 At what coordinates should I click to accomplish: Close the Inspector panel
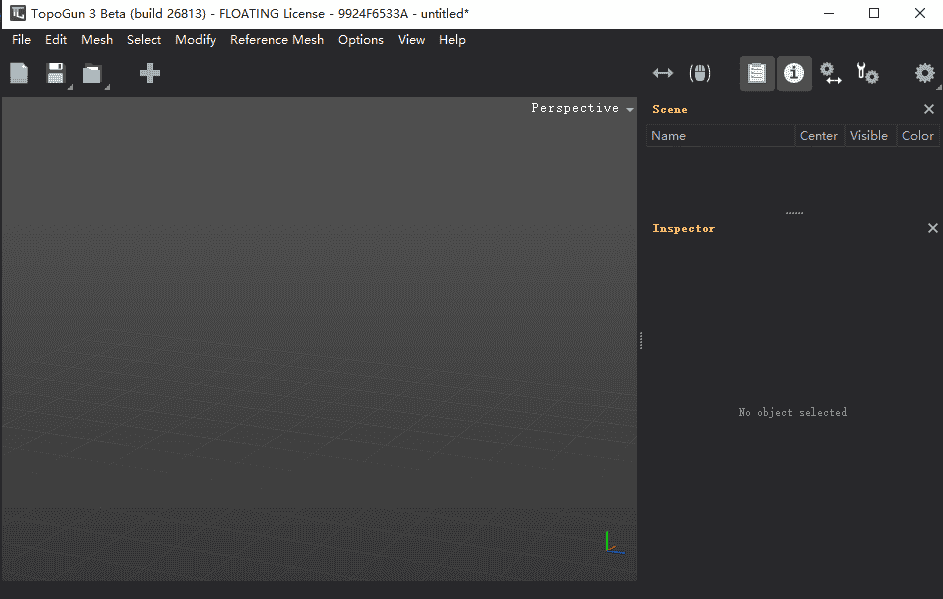[x=932, y=228]
